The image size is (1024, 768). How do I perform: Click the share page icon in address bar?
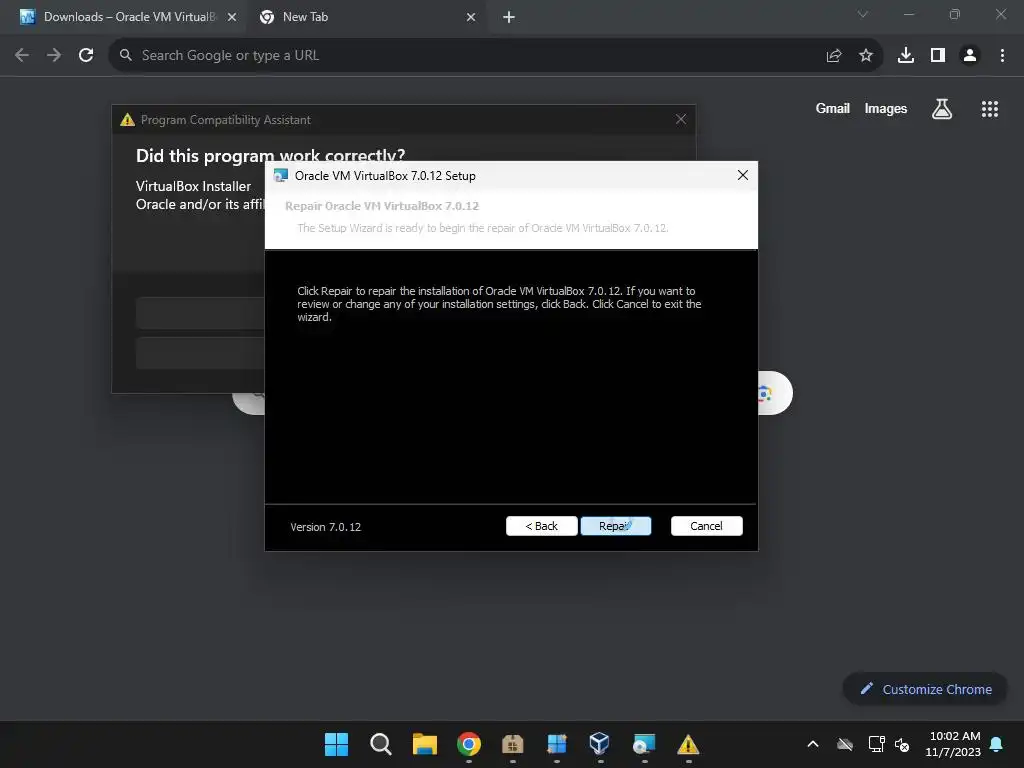pos(833,56)
